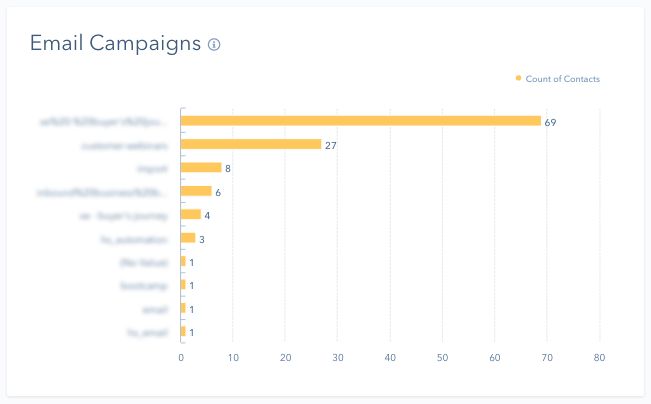This screenshot has width=651, height=404.
Task: Click the bar with 8 contacts
Action: pos(201,168)
